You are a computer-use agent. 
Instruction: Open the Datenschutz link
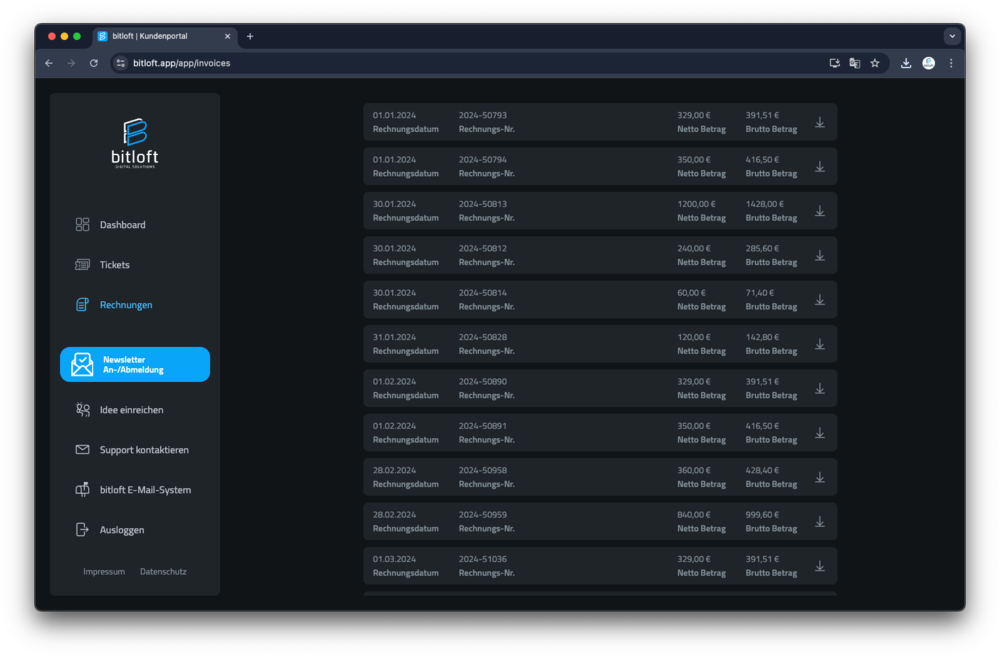click(x=163, y=572)
